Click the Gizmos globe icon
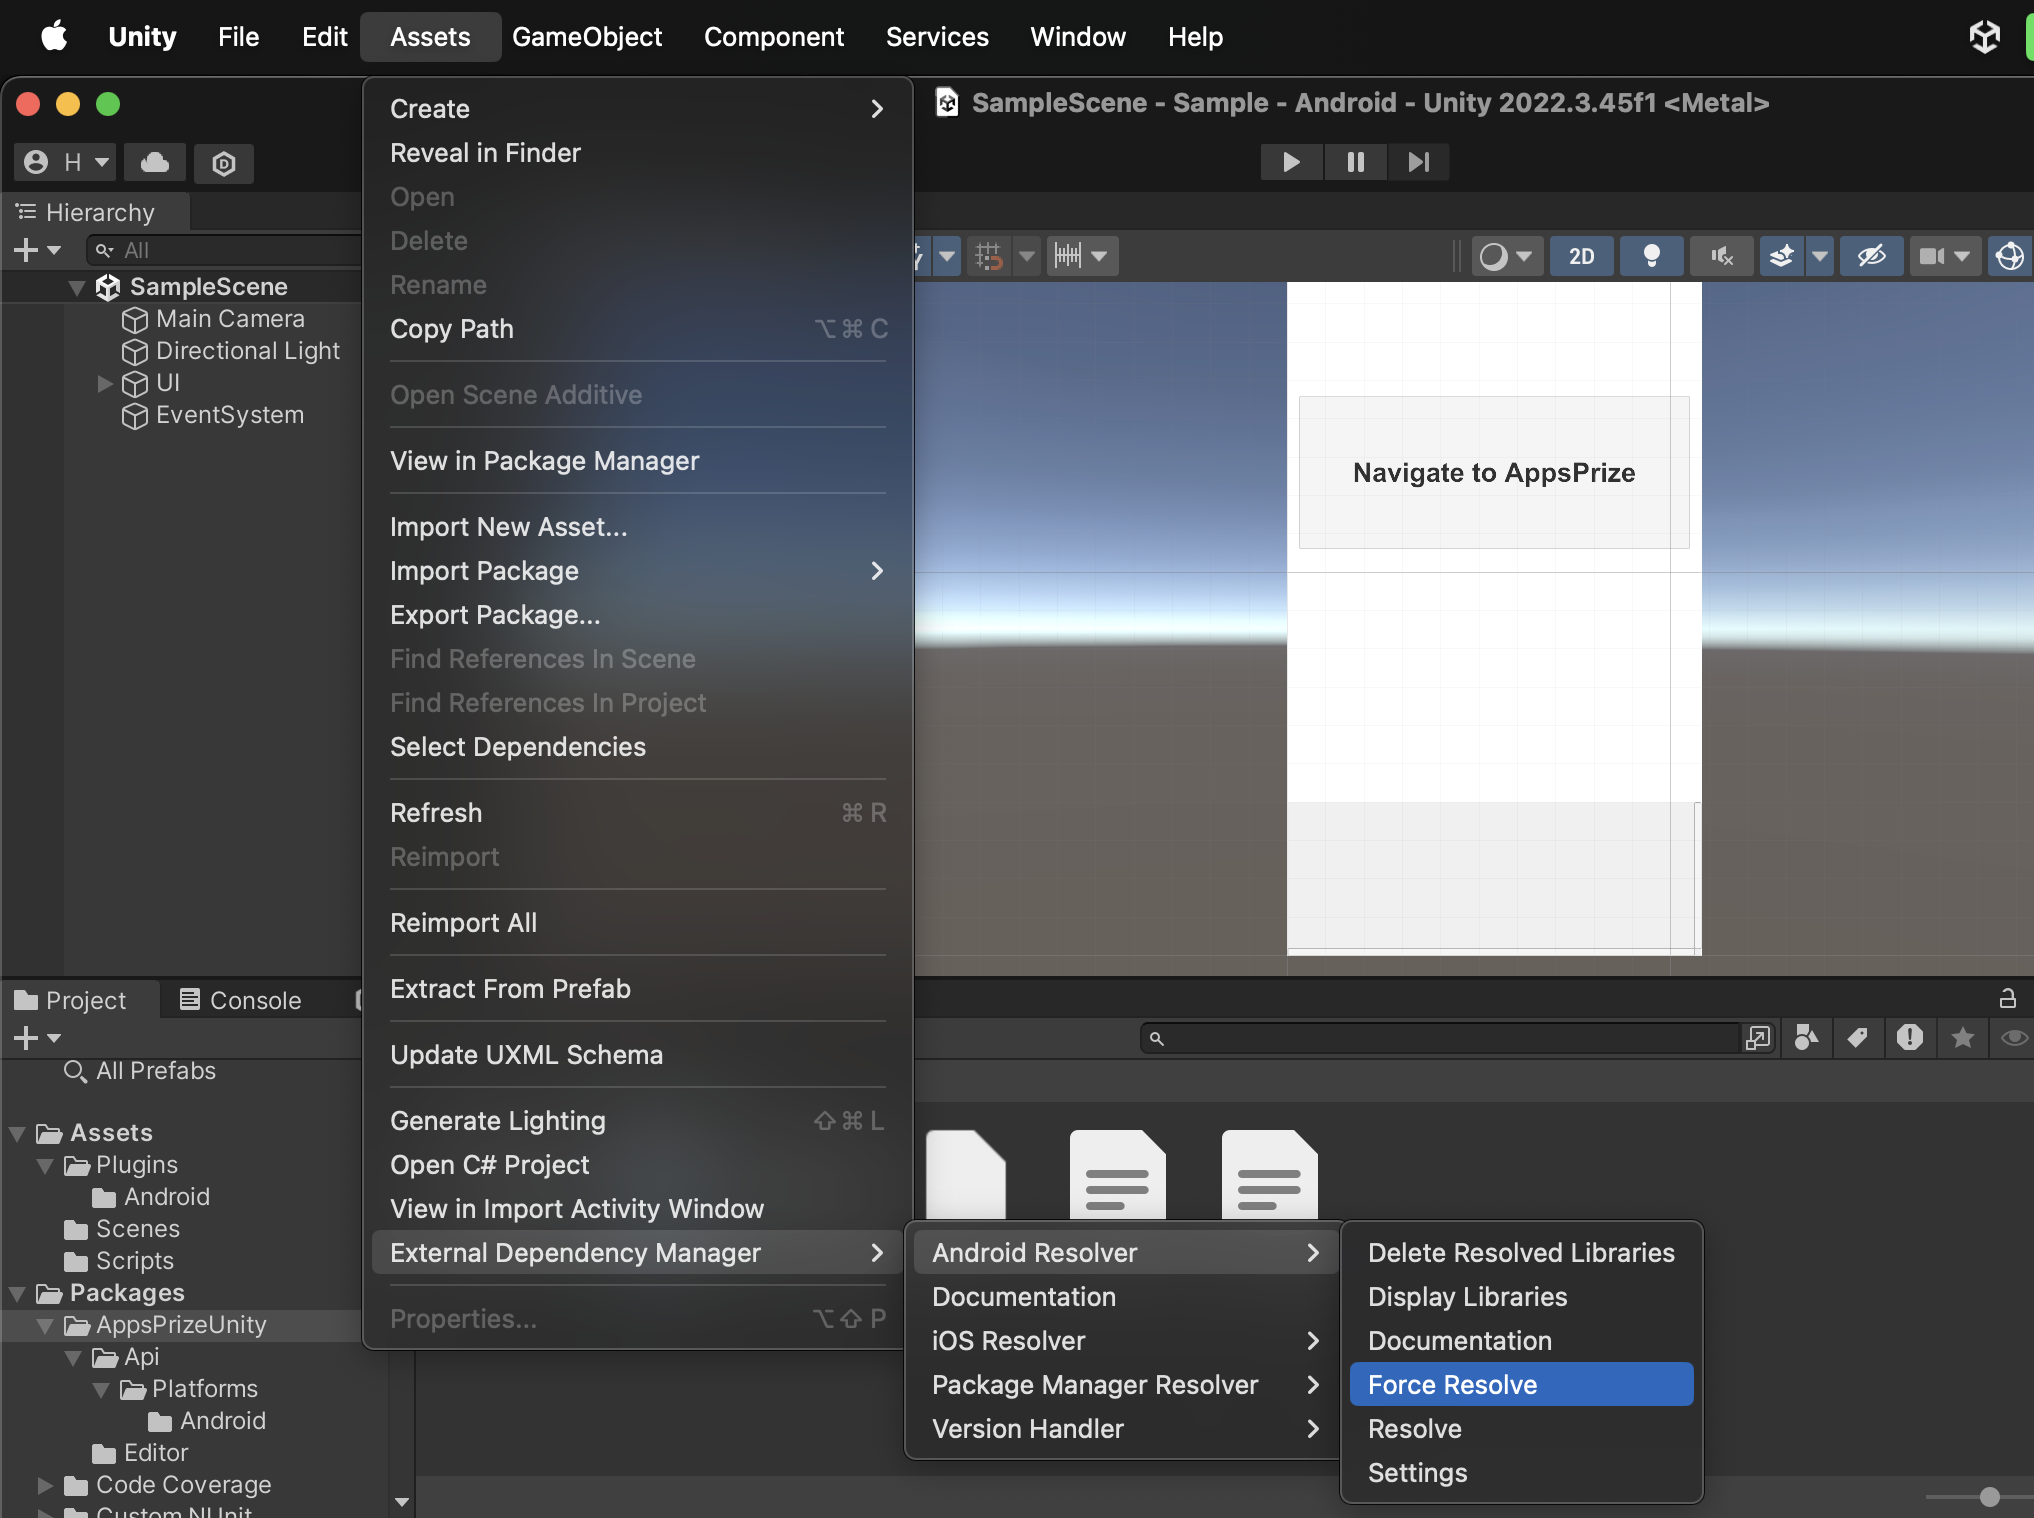The image size is (2034, 1518). point(2009,256)
